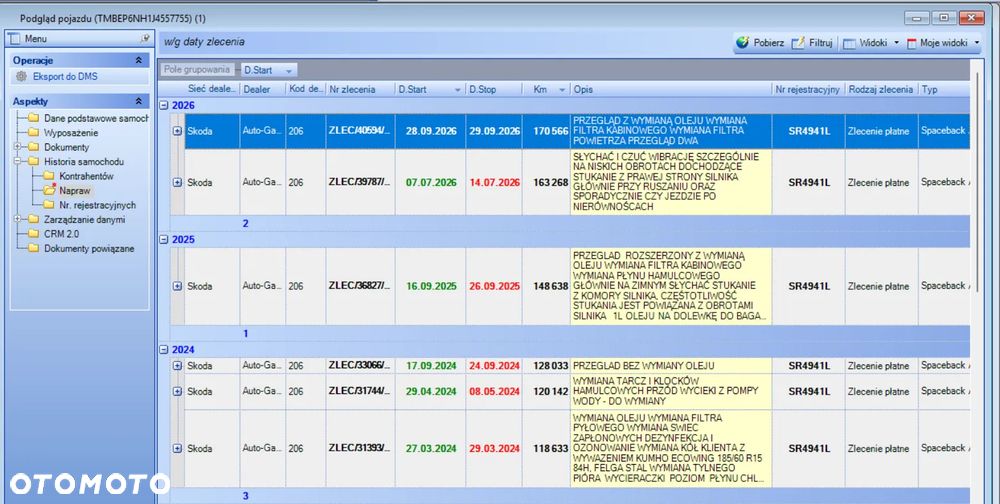This screenshot has height=504, width=1000.
Task: Click the Pole grupowania box
Action: (x=196, y=70)
